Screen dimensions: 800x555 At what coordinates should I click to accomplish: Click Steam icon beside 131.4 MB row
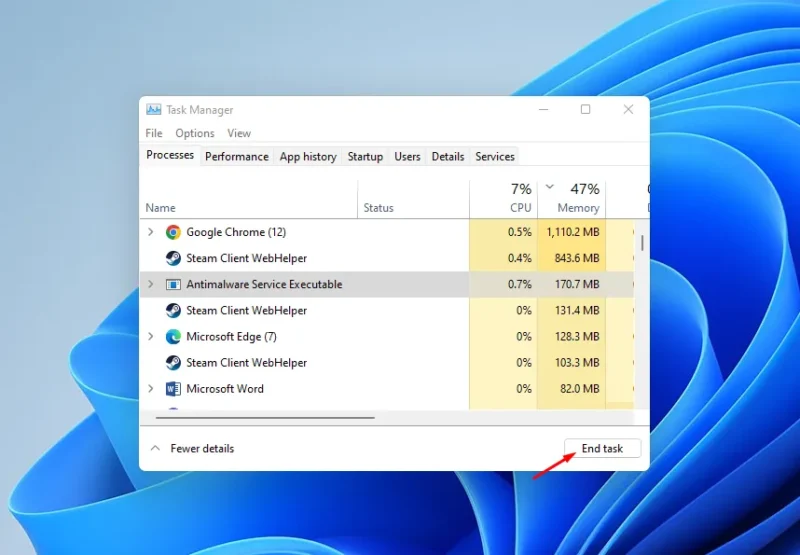point(173,310)
